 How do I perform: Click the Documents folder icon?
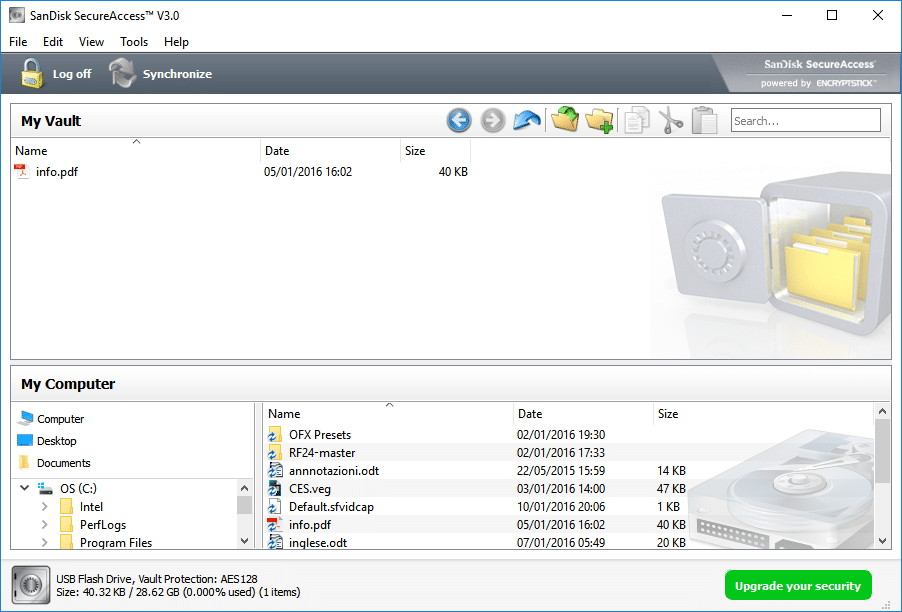click(x=24, y=462)
